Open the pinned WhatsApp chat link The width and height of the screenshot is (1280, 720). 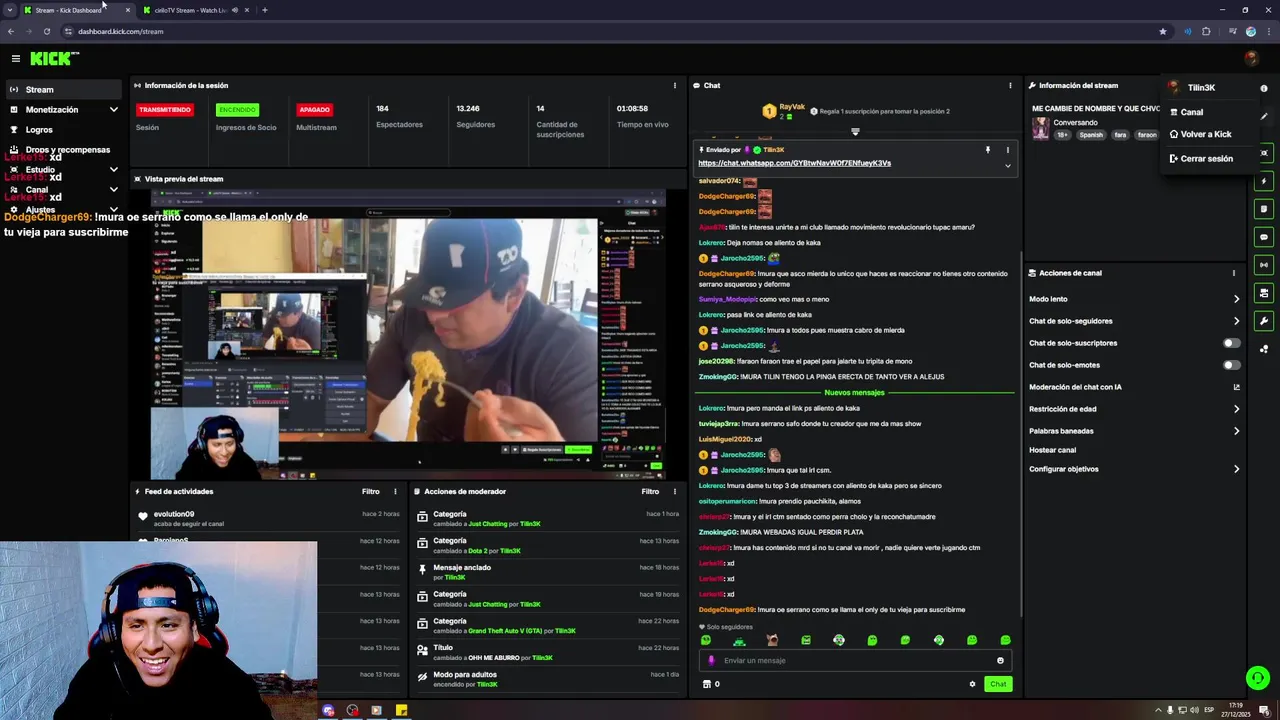click(x=794, y=163)
